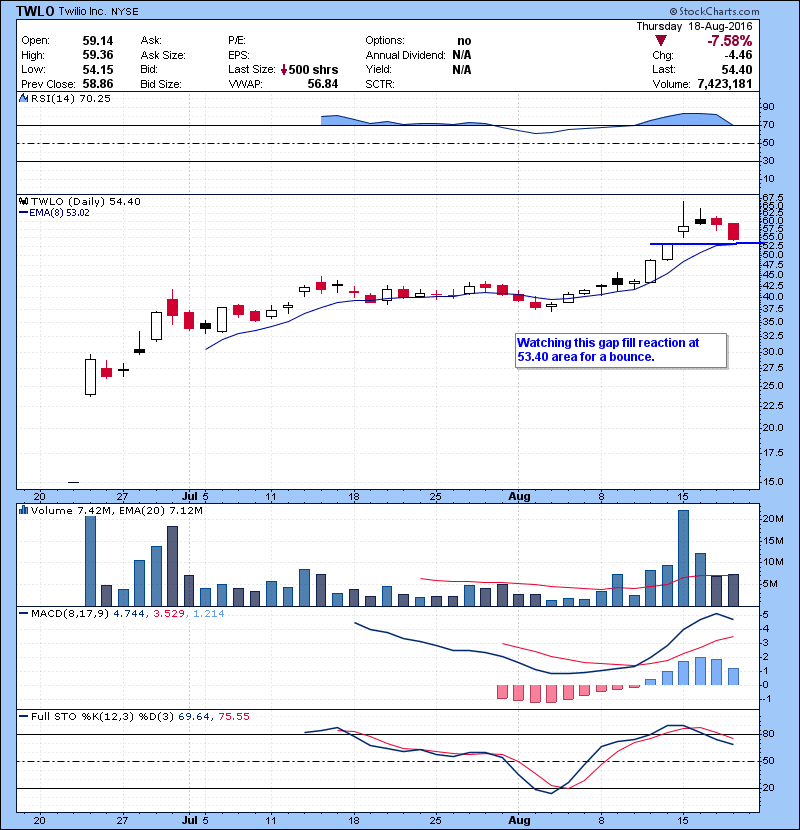Click the MACD signal value 3.529
This screenshot has width=800, height=830.
coord(169,614)
